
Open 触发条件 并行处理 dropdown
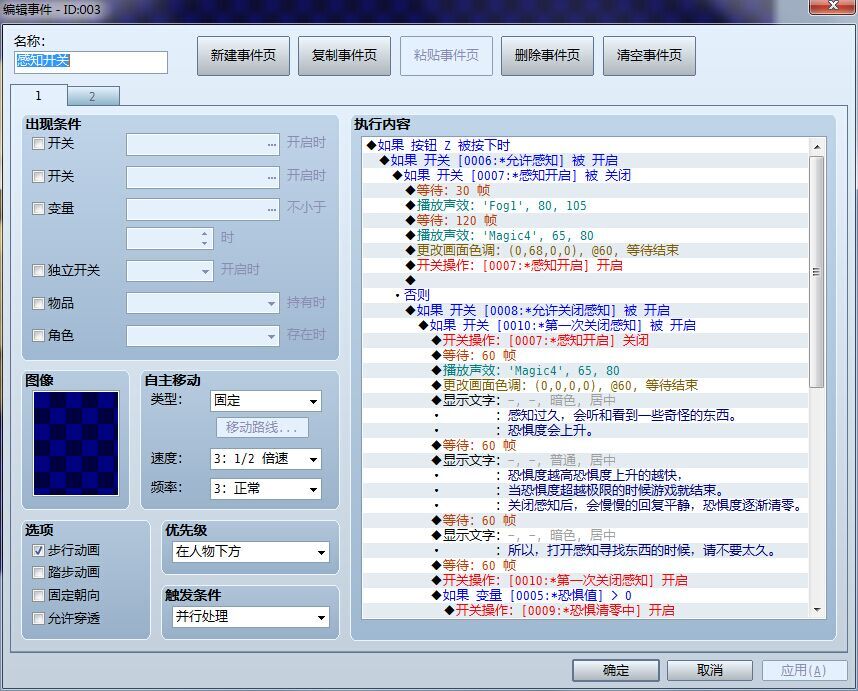click(251, 617)
